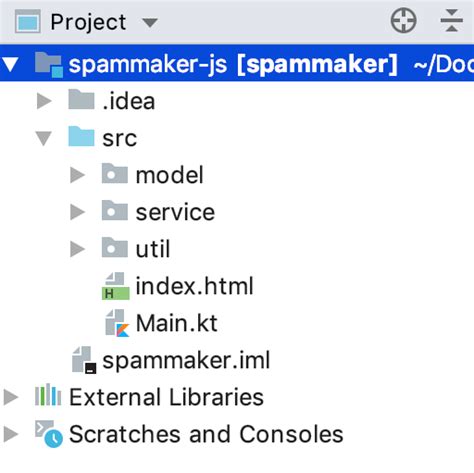
Task: Expand the .idea folder
Action: coord(44,101)
